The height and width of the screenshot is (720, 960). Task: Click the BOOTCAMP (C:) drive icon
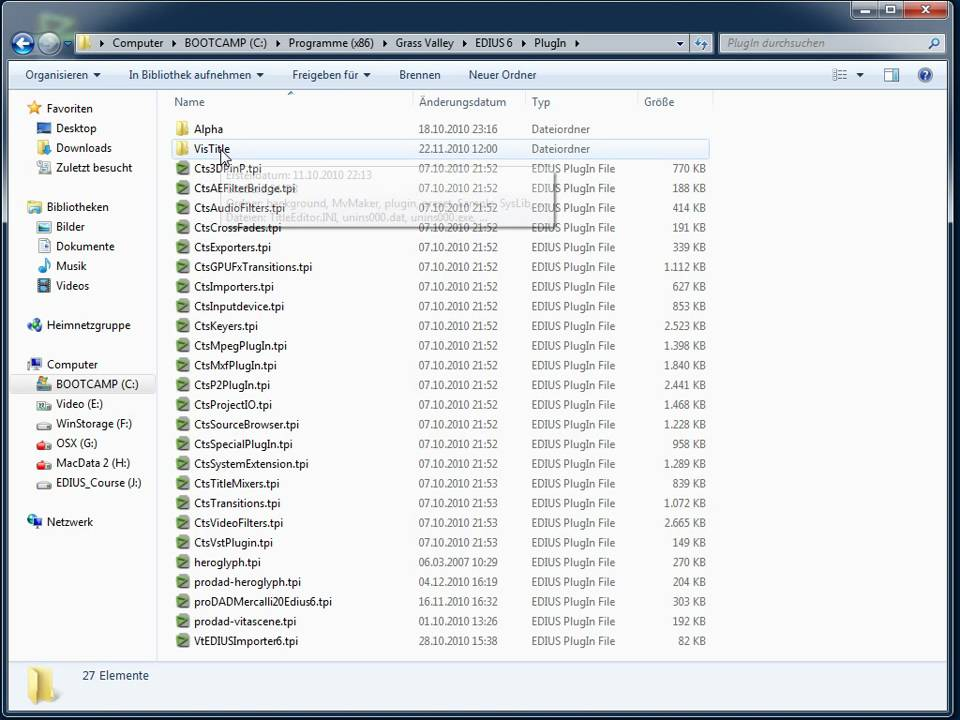(x=43, y=384)
